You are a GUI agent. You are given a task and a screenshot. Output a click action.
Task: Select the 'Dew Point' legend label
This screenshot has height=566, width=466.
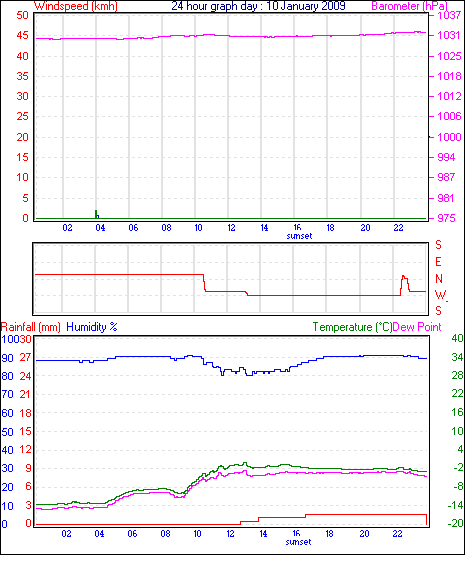point(417,327)
